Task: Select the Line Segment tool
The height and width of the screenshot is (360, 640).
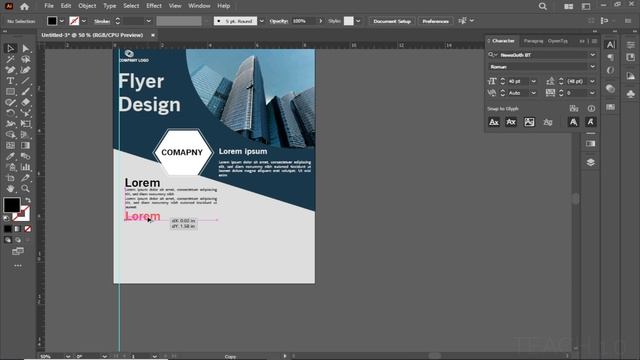Action: [x=25, y=81]
